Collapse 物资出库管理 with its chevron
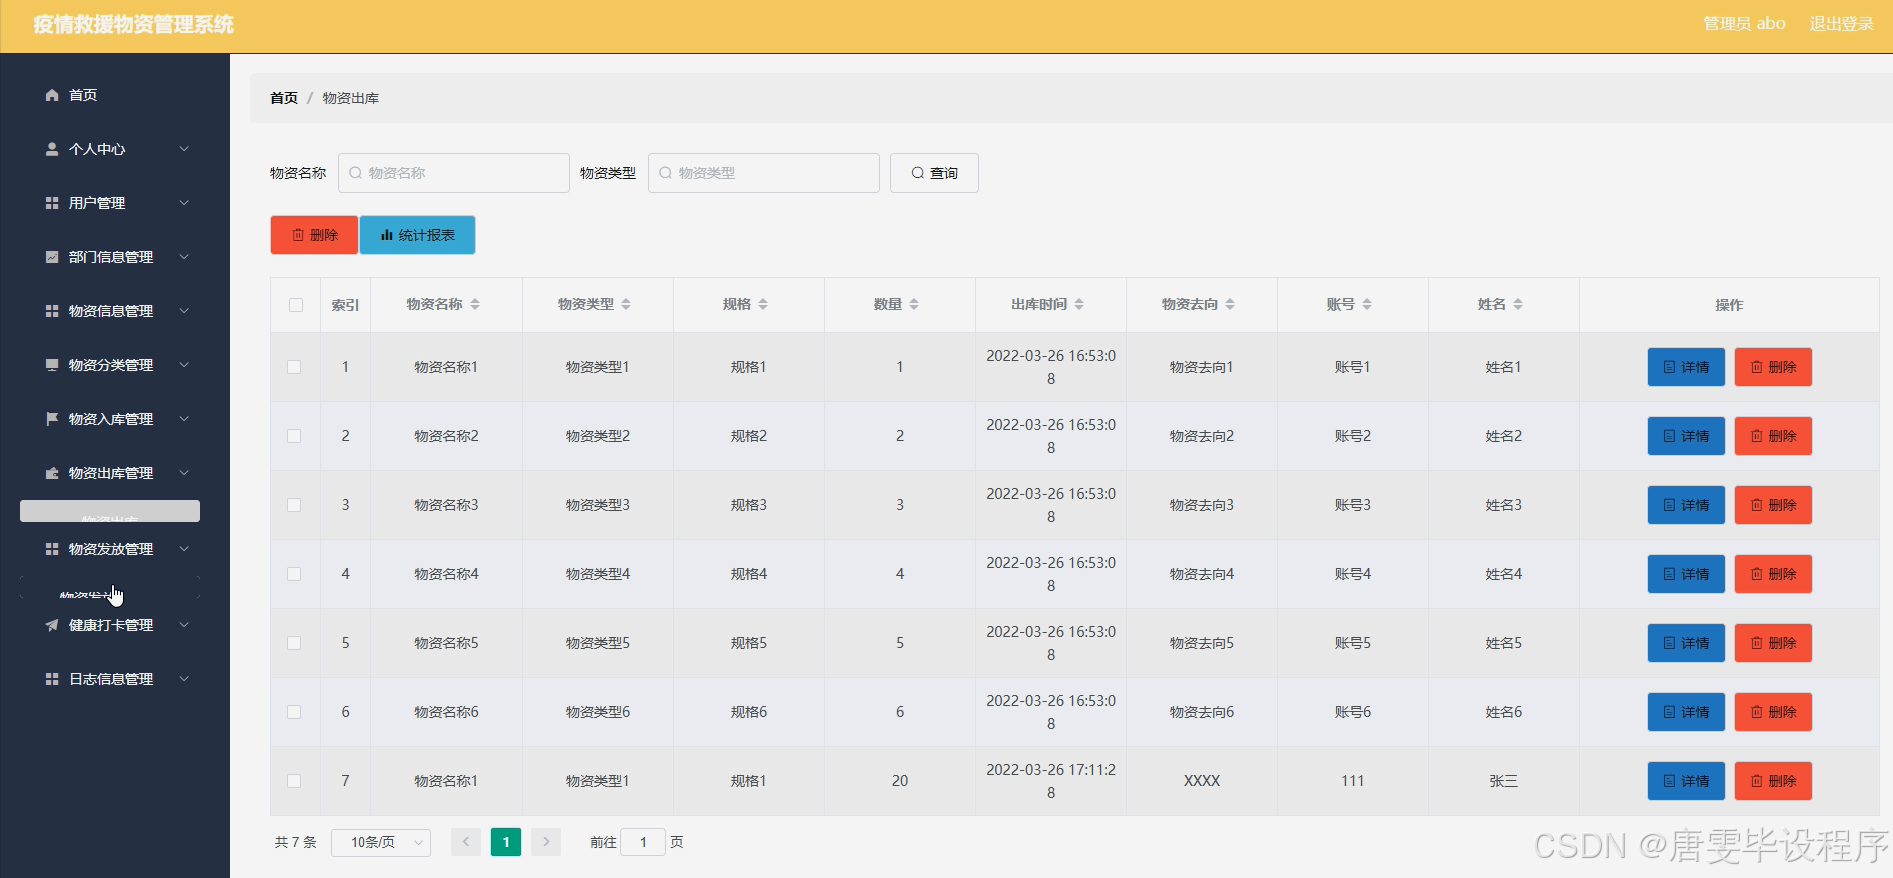This screenshot has height=878, width=1893. pos(184,473)
